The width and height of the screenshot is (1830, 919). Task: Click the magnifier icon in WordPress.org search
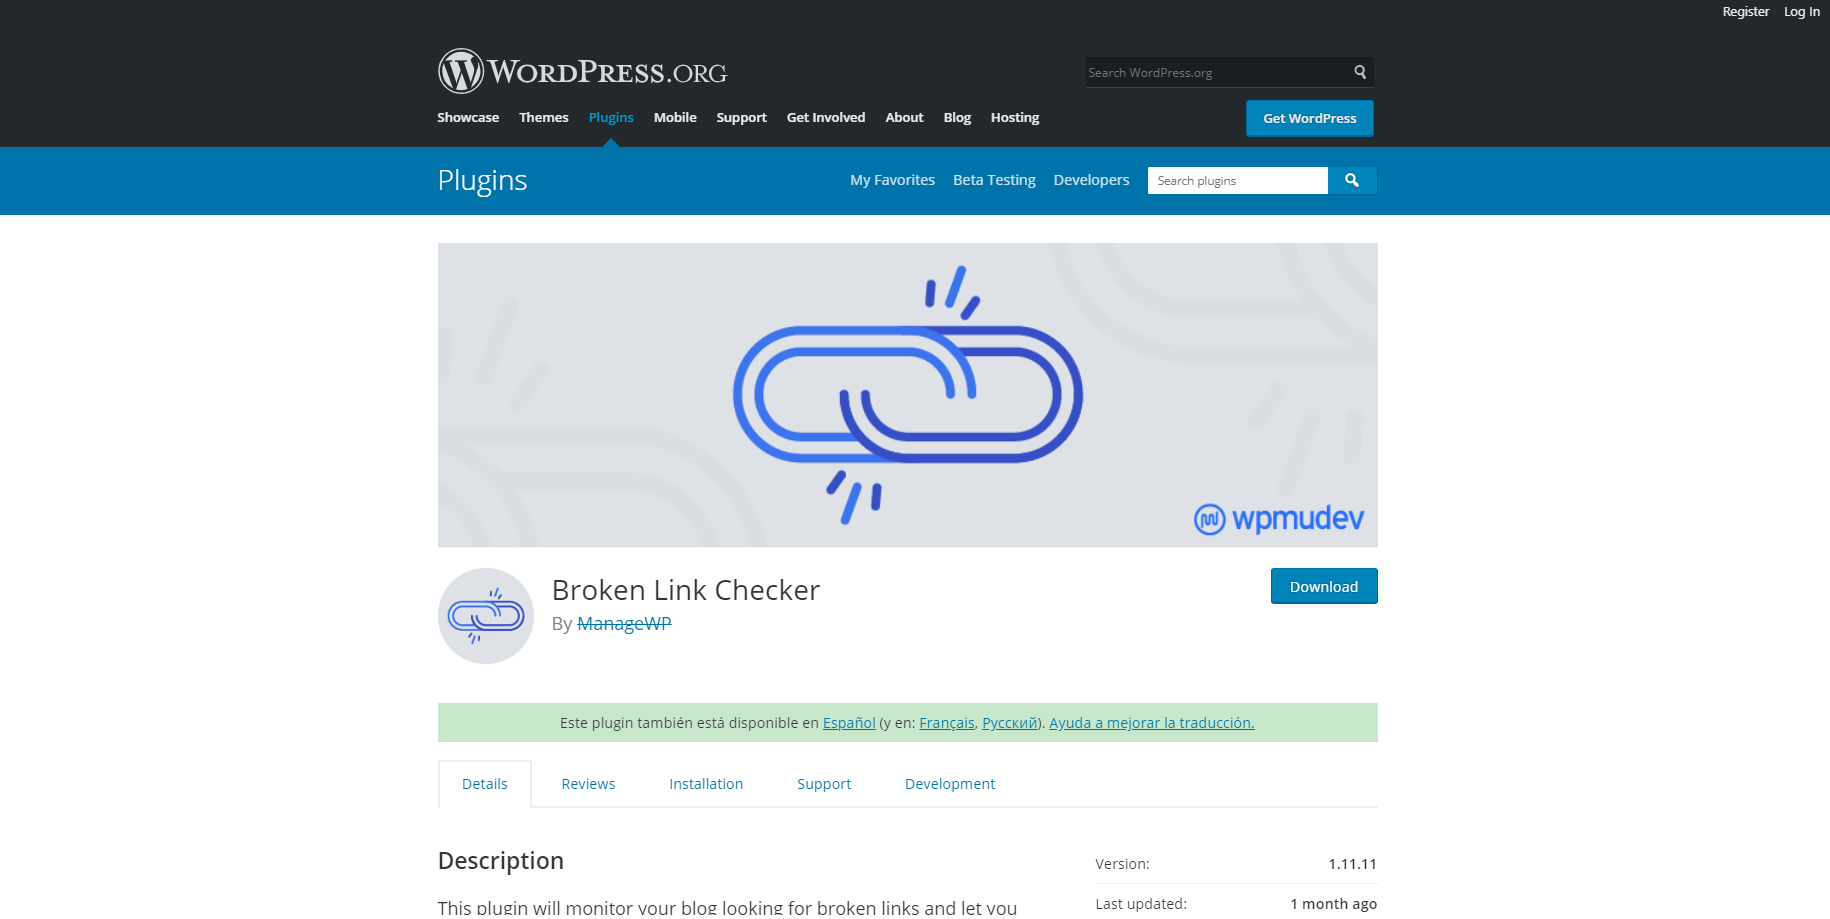[x=1360, y=72]
